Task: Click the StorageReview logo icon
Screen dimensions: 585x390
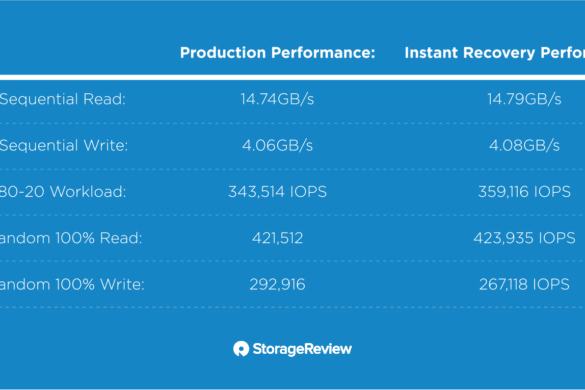Action: point(241,349)
